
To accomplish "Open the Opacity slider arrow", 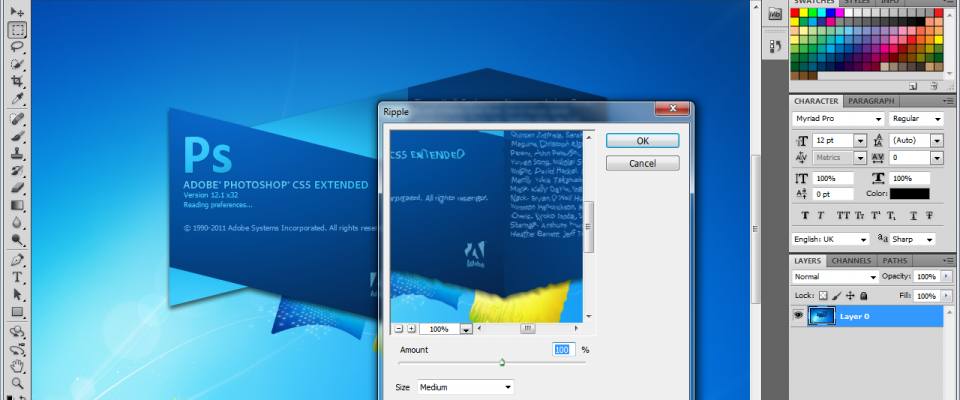I will coord(947,277).
